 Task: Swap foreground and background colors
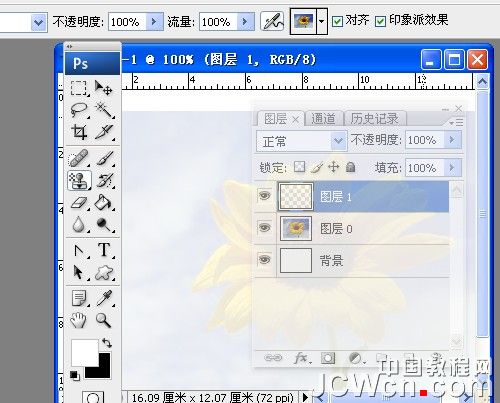point(107,343)
